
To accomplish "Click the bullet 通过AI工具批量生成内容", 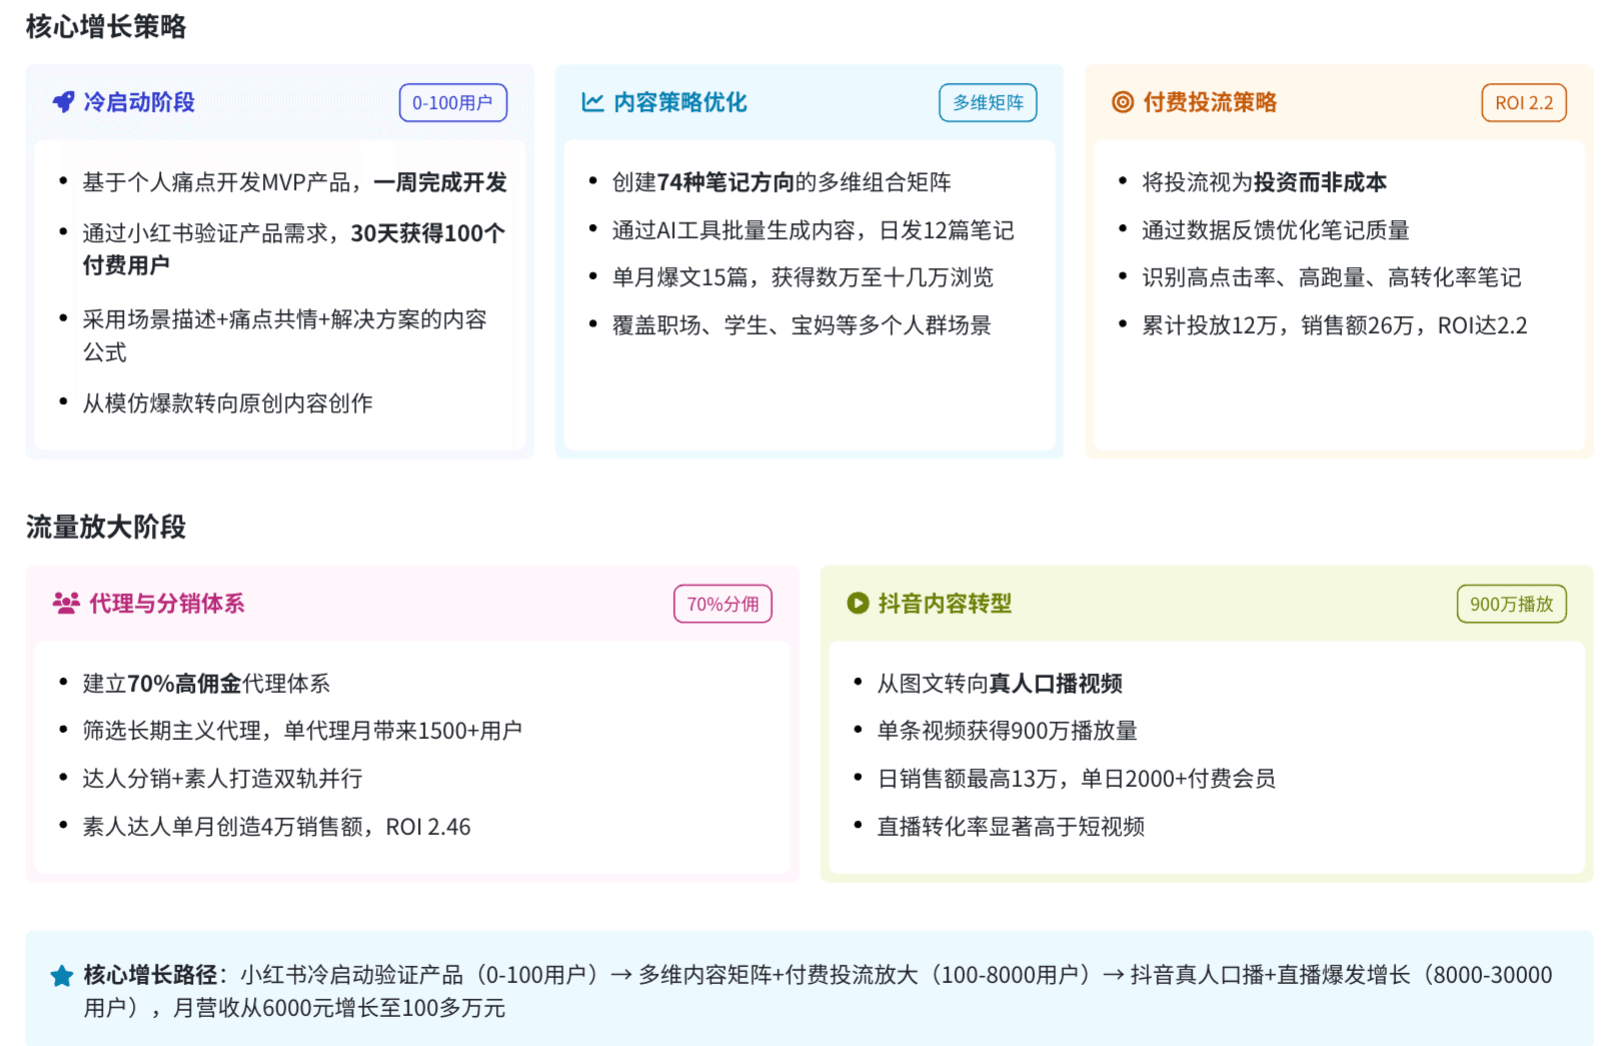I will [813, 230].
